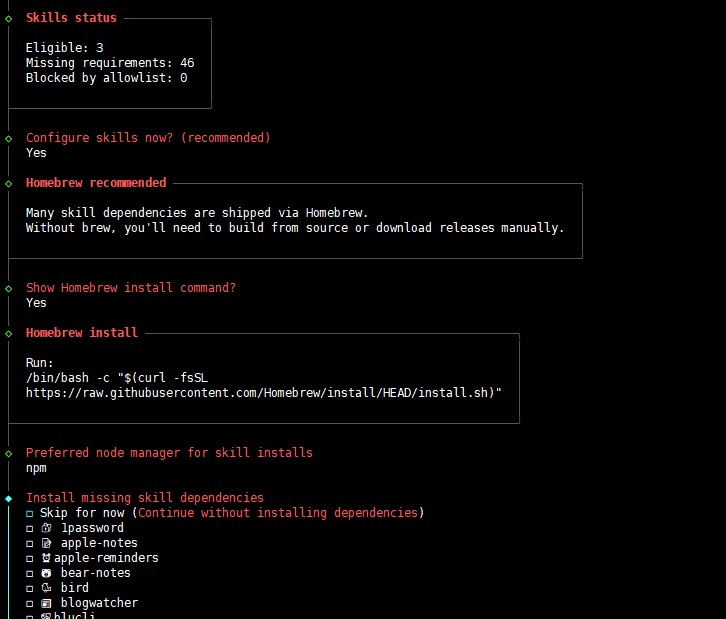Screen dimensions: 726x619
Task: Click the Yes answer under Configure skills now
Action: [36, 153]
